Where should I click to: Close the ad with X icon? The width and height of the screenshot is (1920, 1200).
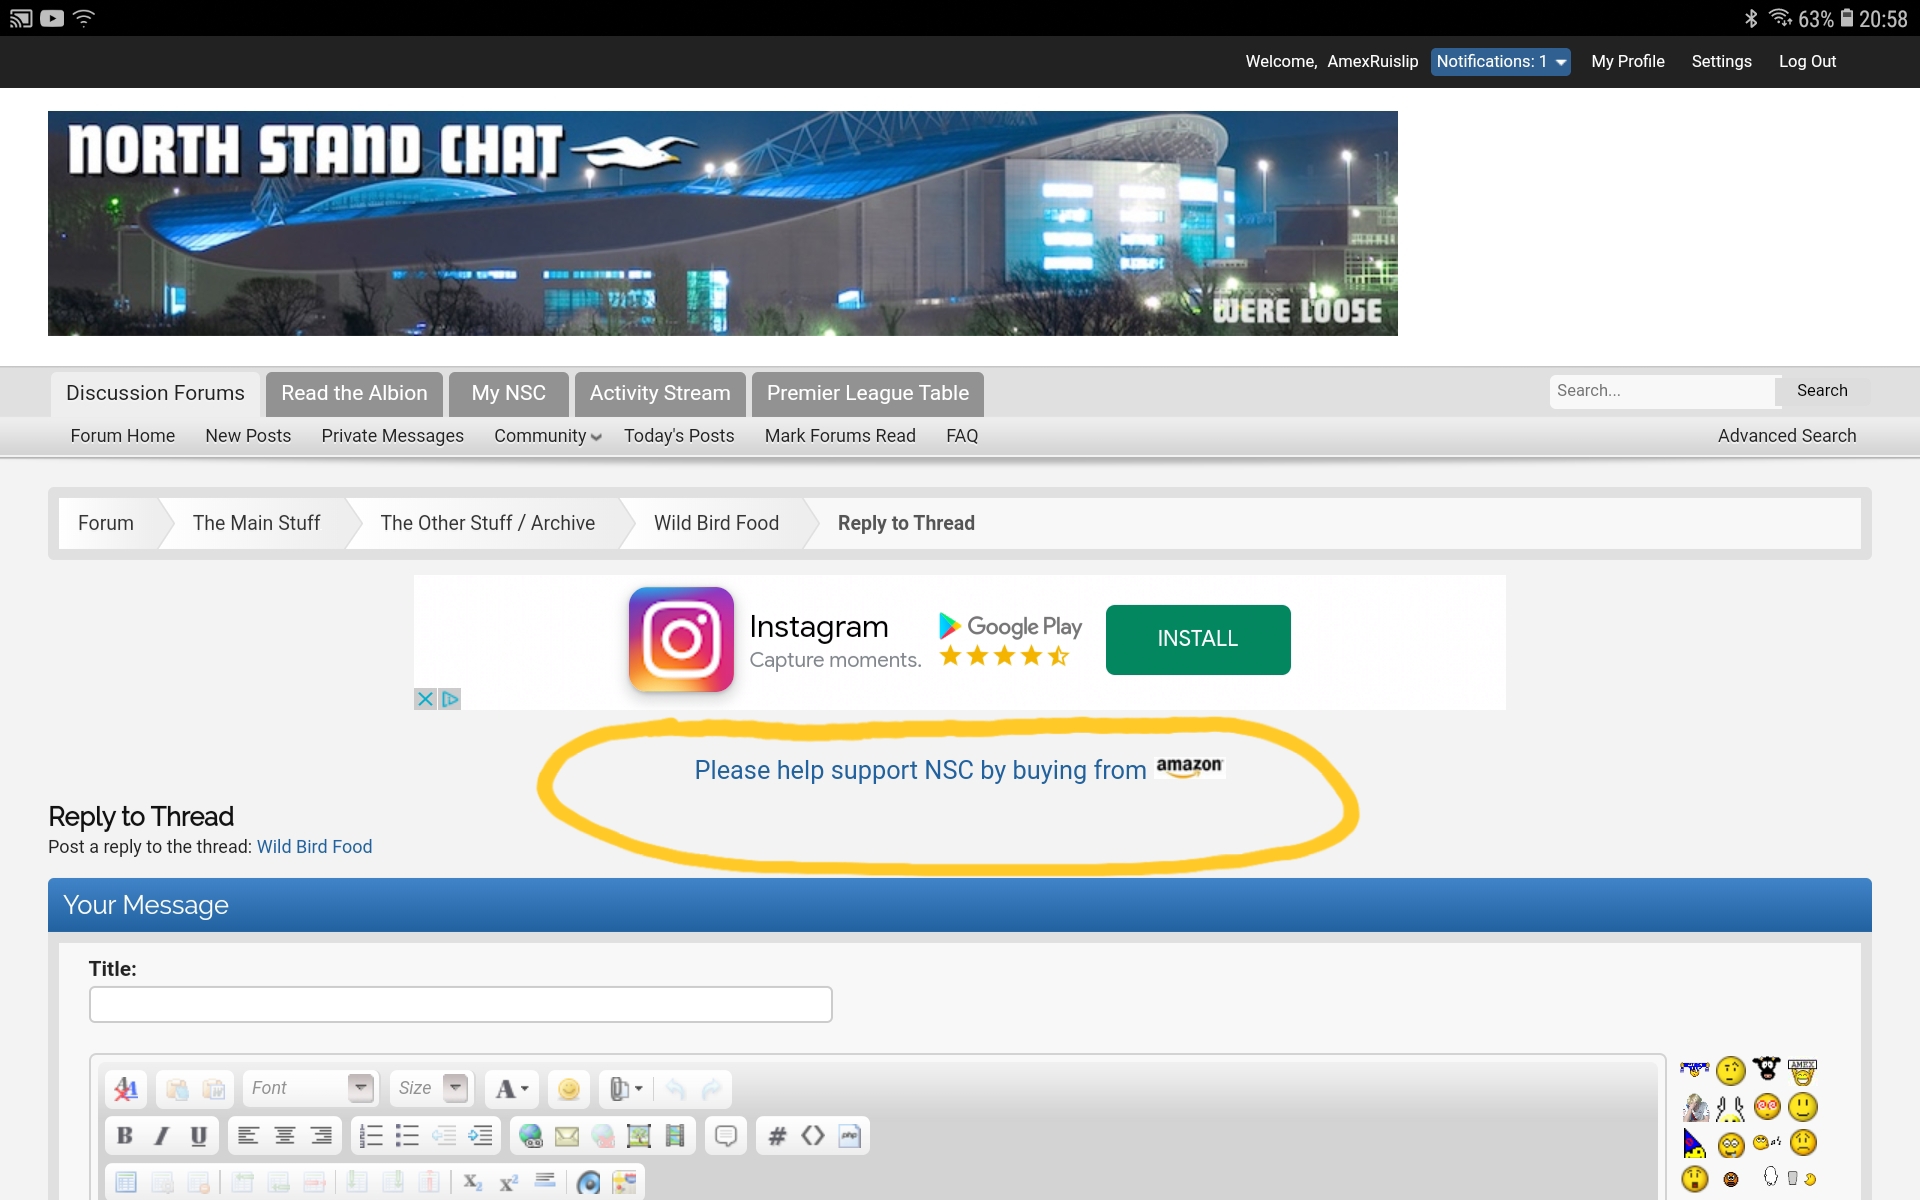pyautogui.click(x=425, y=699)
